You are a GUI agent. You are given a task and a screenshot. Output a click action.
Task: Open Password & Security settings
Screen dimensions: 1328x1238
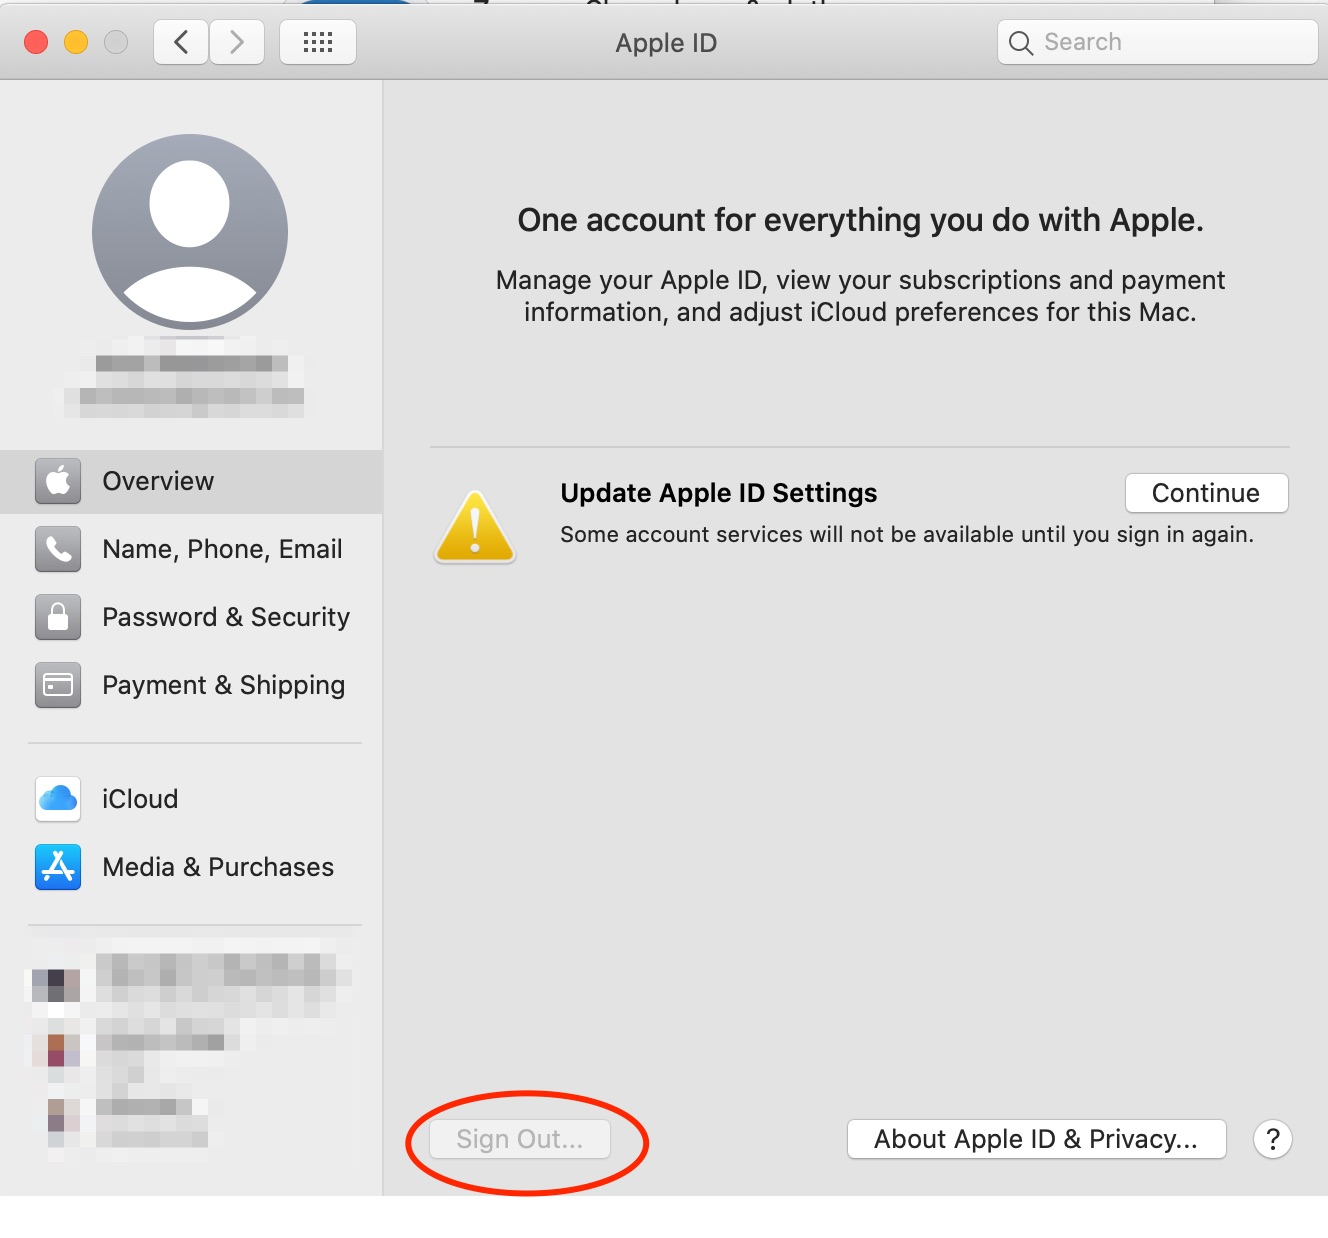(191, 617)
